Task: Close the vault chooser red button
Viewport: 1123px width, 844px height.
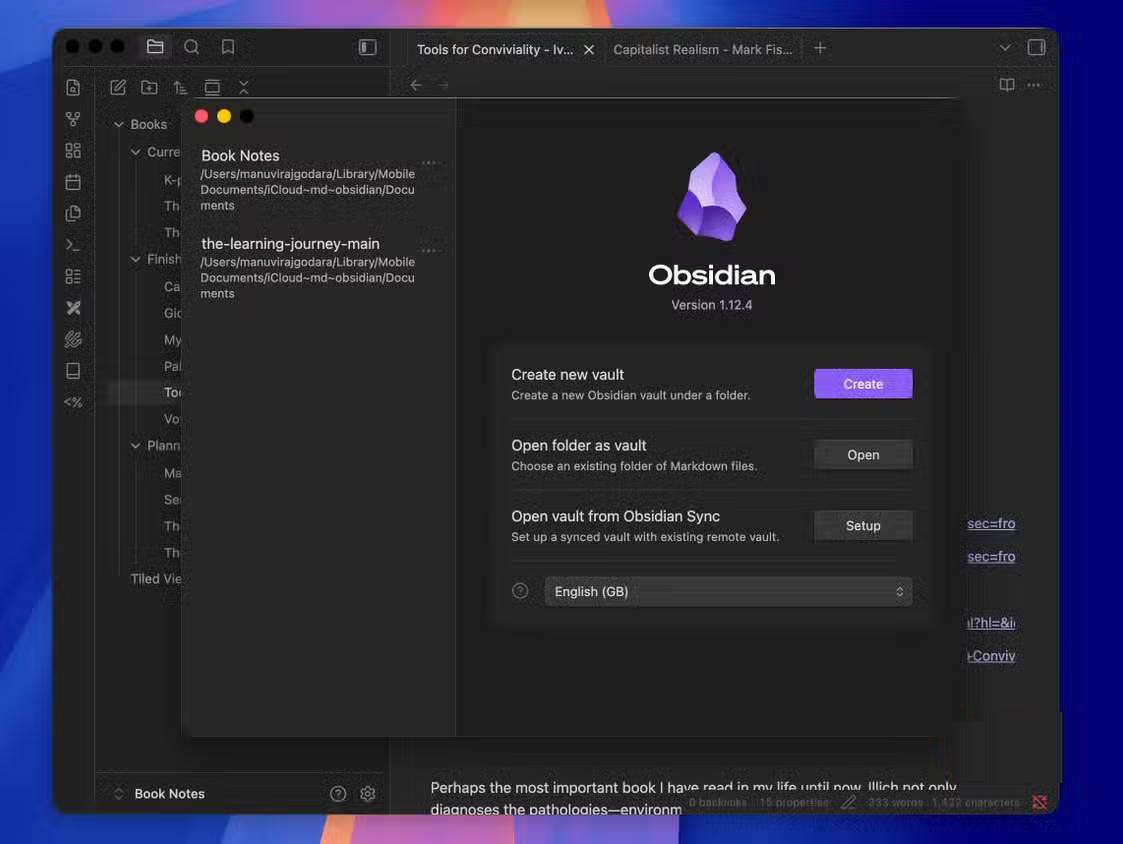Action: coord(201,116)
